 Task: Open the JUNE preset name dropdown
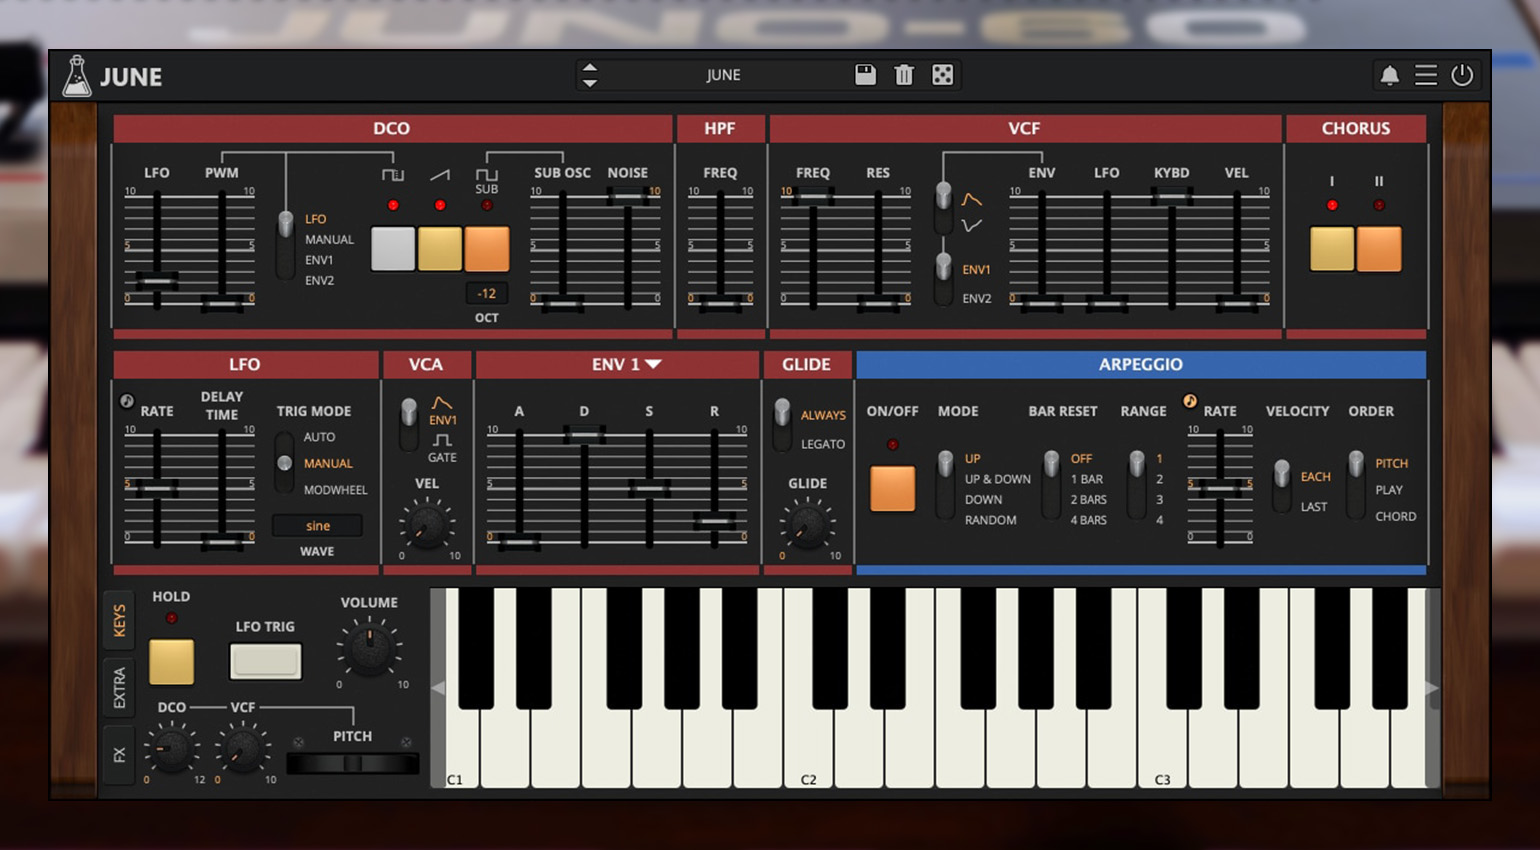(x=723, y=75)
